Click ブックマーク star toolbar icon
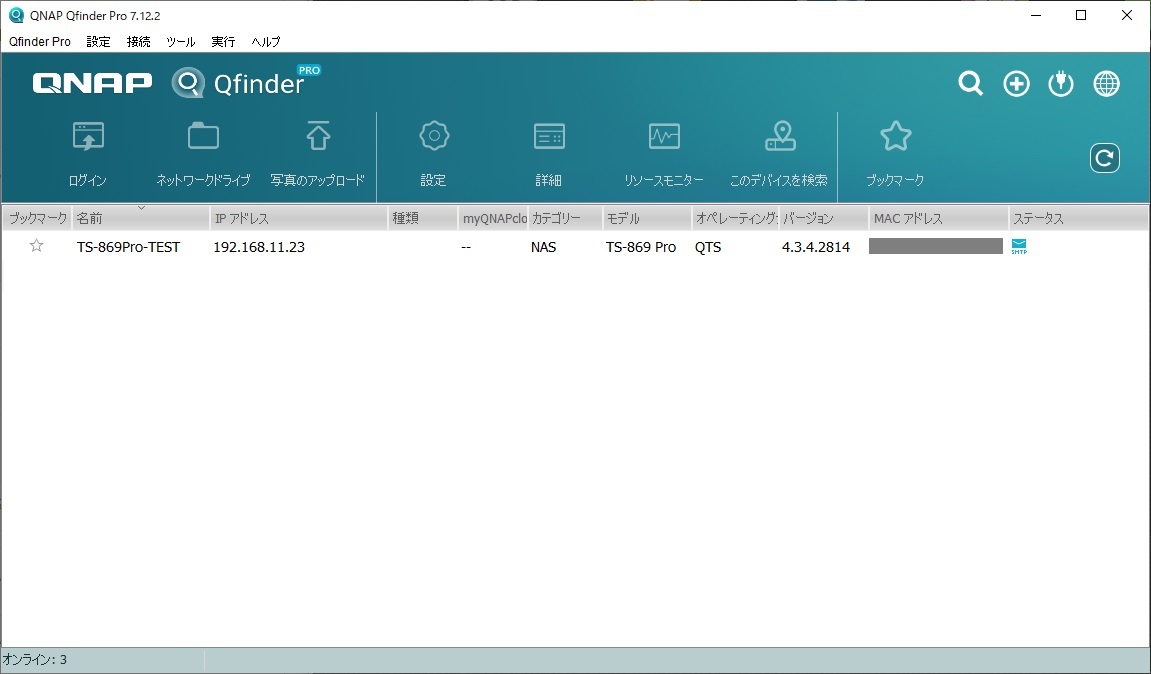The height and width of the screenshot is (674, 1151). [896, 136]
